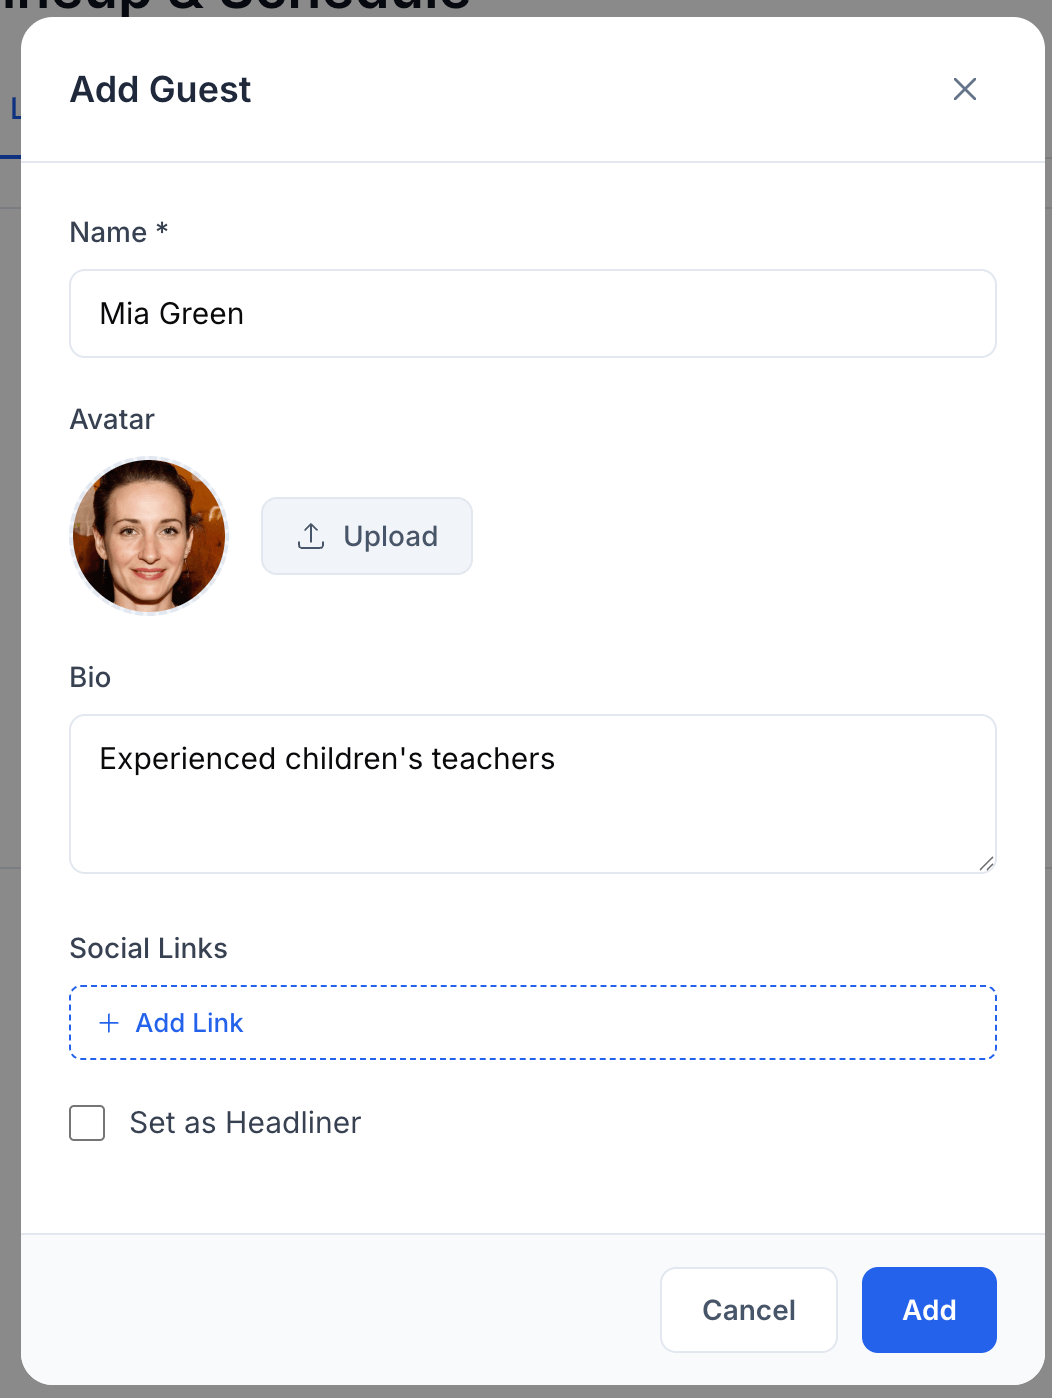The width and height of the screenshot is (1052, 1398).
Task: Click Mia Green's avatar picture
Action: click(148, 536)
